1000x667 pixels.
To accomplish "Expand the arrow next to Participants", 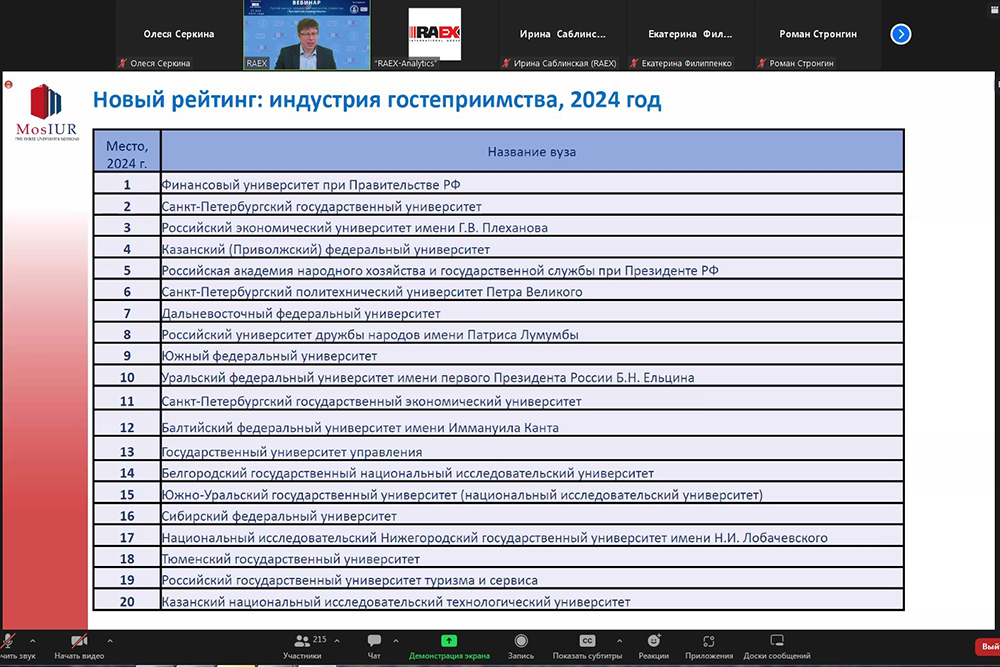I will click(x=336, y=639).
